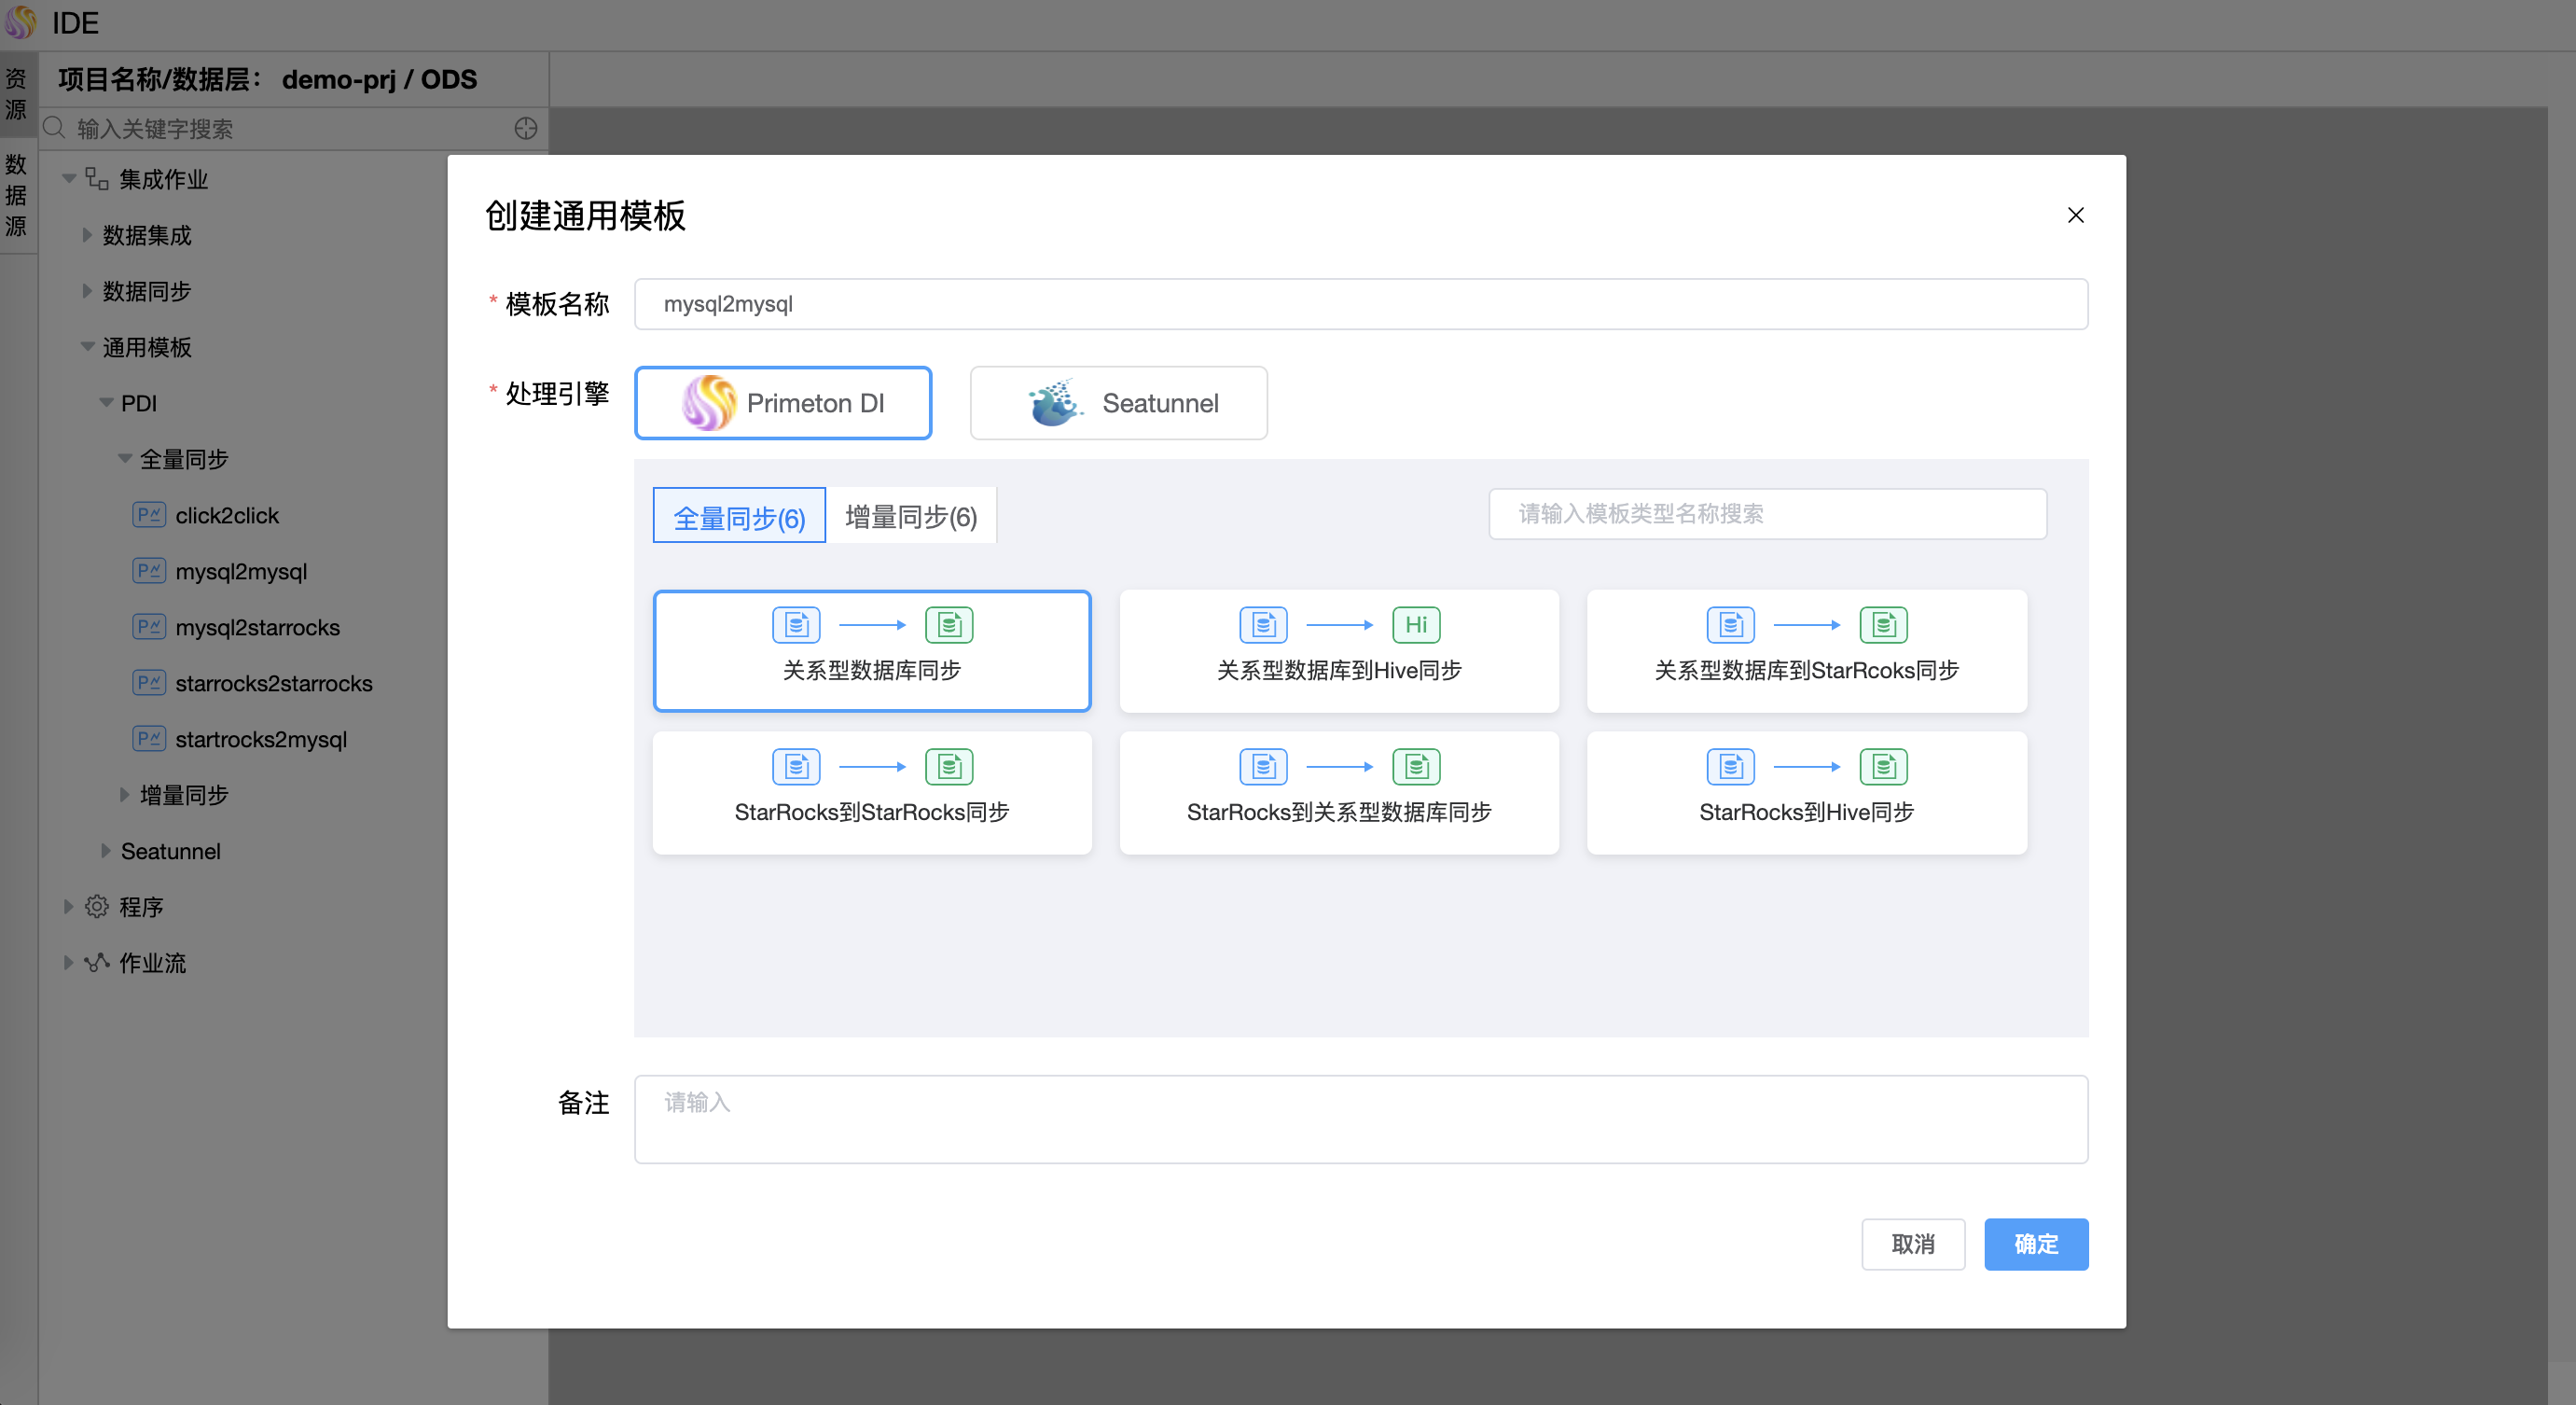Screen dimensions: 2576x1405
Task: Click the 取消 cancel button
Action: point(1912,1244)
